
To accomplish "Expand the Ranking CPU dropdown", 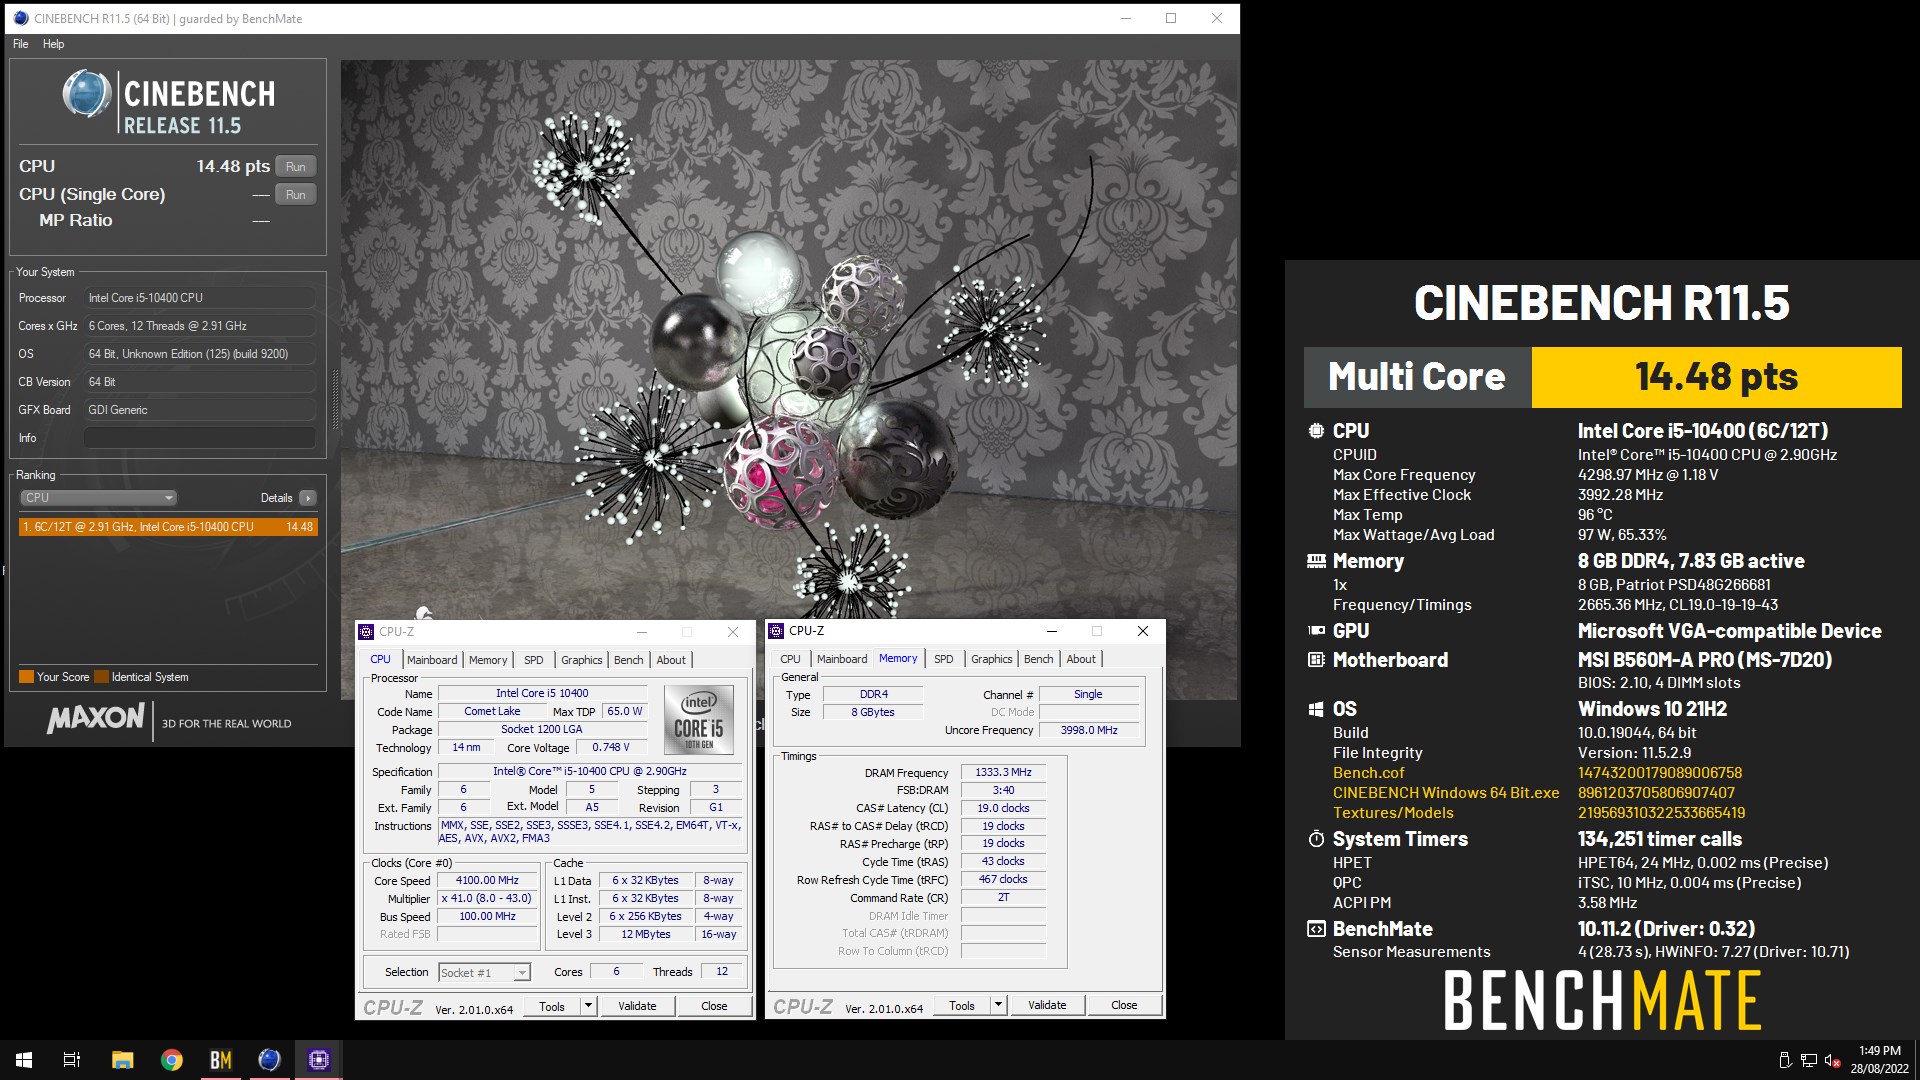I will click(98, 498).
